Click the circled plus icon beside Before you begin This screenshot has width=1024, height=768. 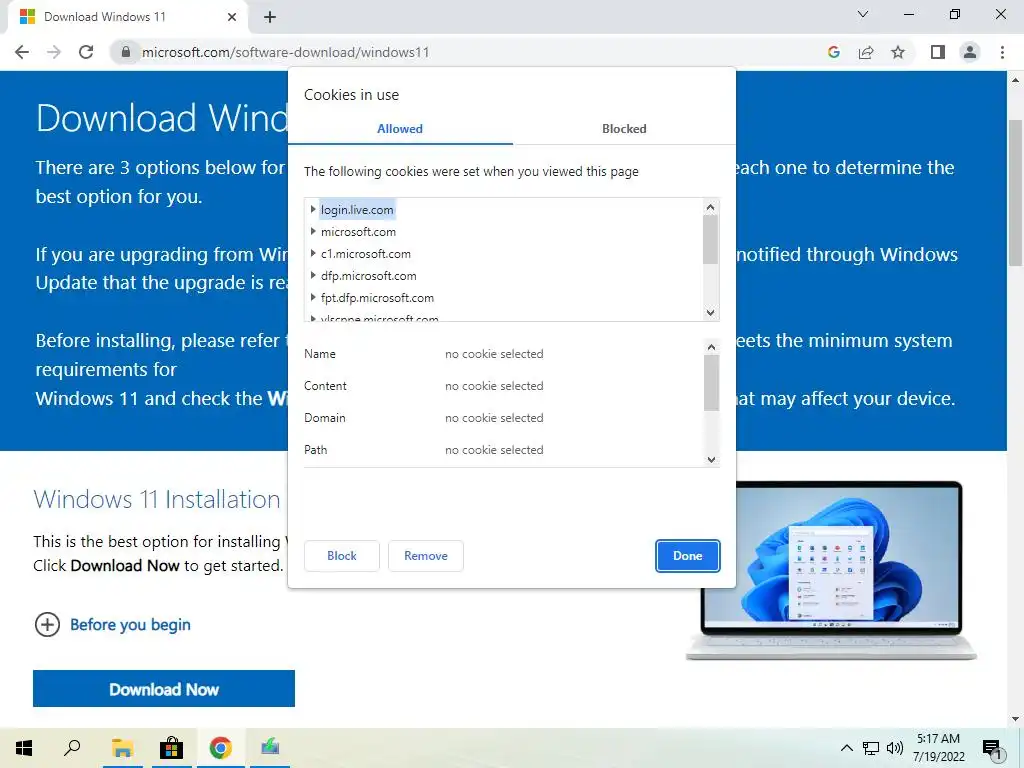[47, 625]
